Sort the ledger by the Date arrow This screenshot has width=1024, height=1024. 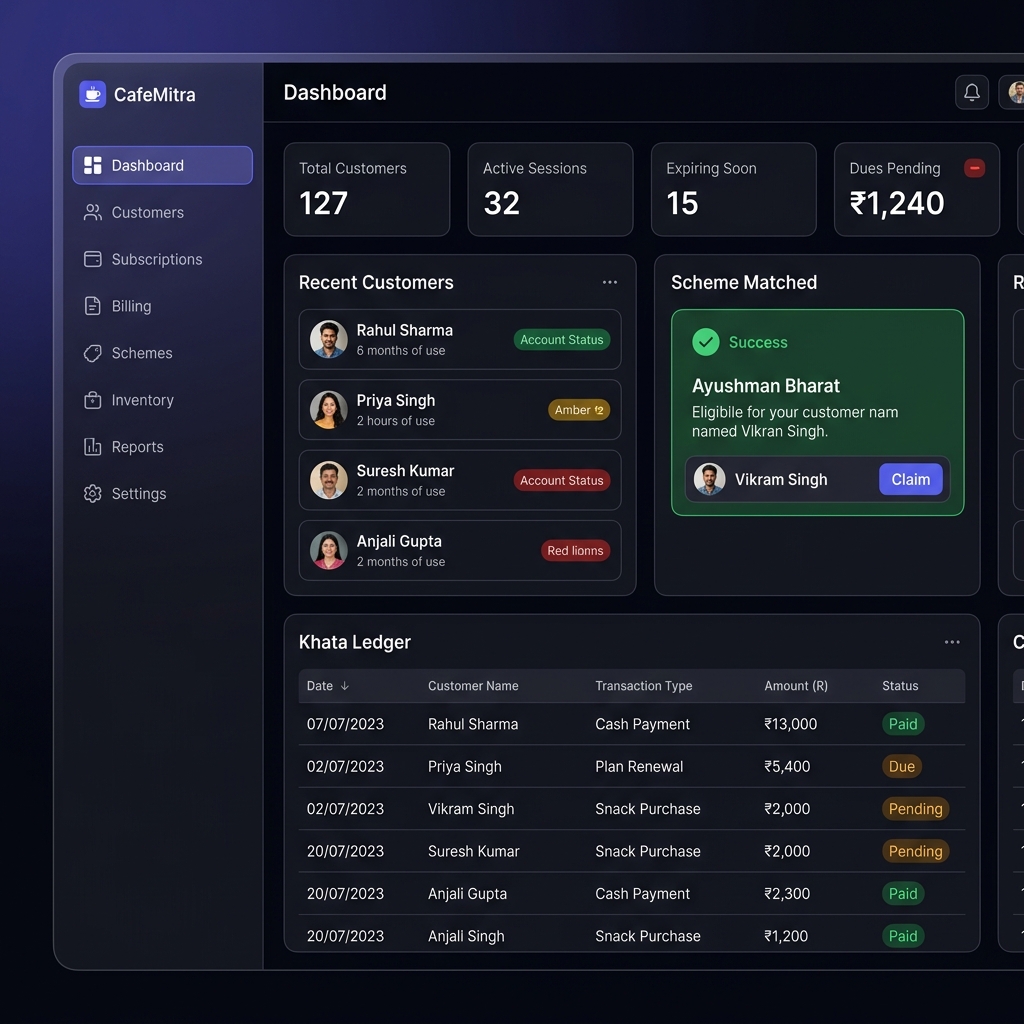pos(345,686)
